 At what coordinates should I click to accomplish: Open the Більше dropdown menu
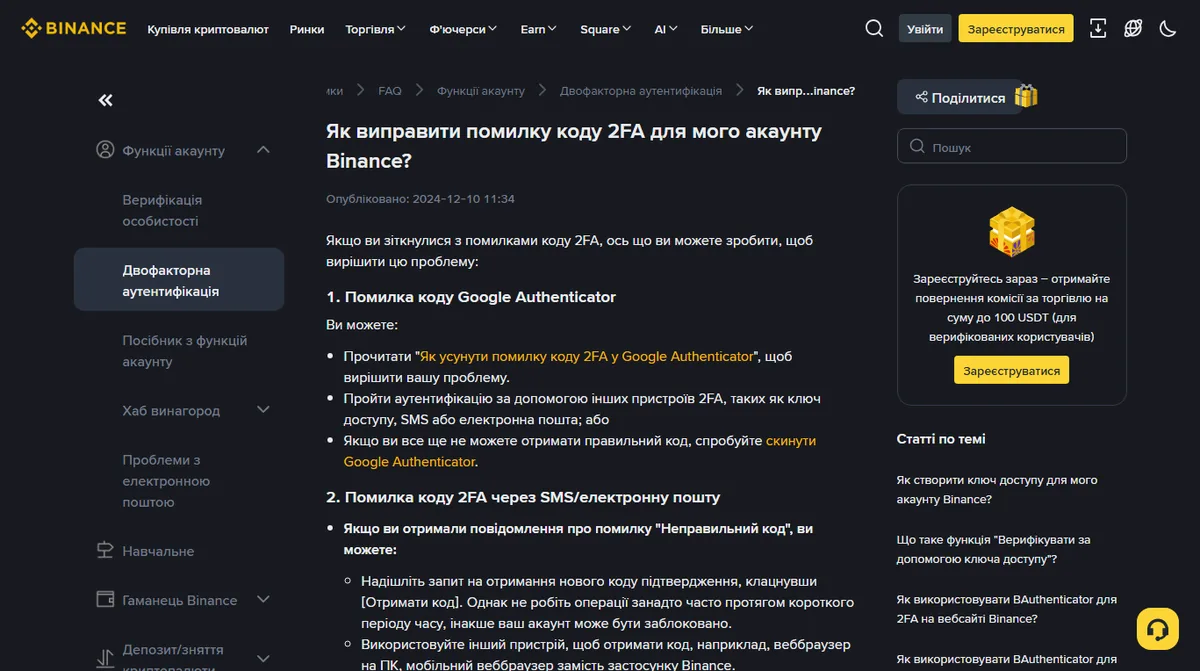click(727, 29)
